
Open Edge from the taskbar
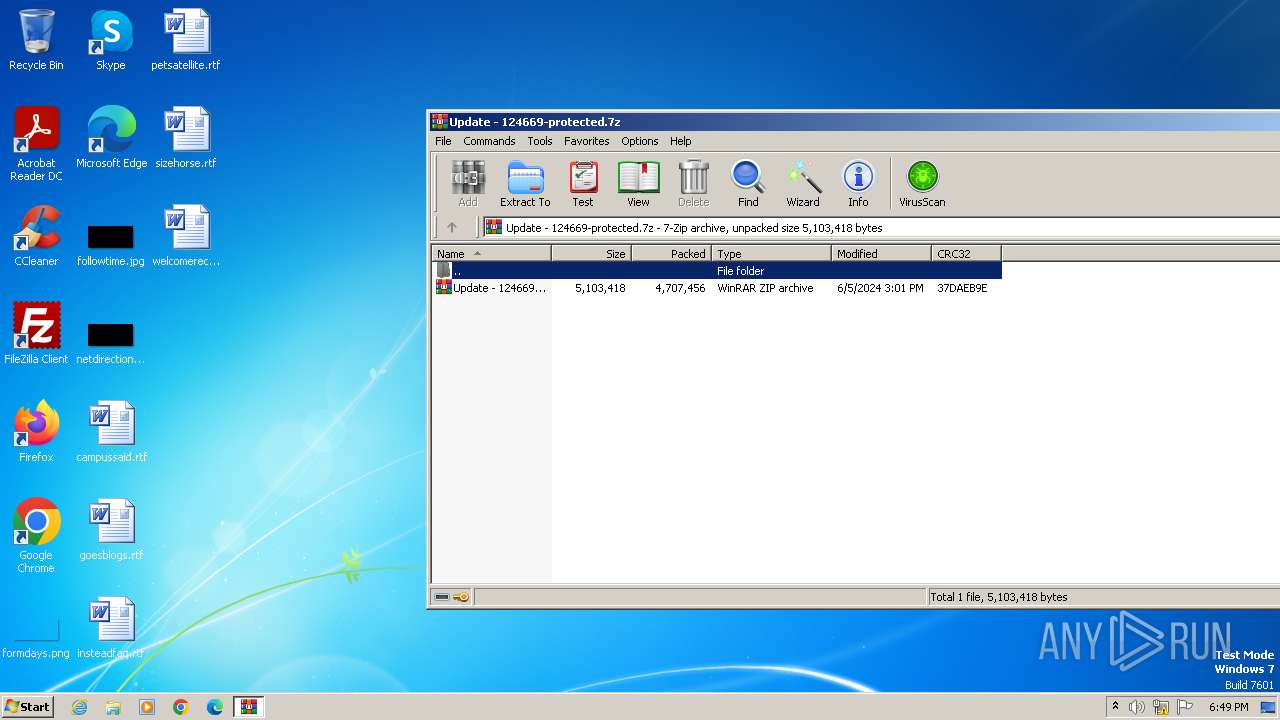pyautogui.click(x=215, y=707)
